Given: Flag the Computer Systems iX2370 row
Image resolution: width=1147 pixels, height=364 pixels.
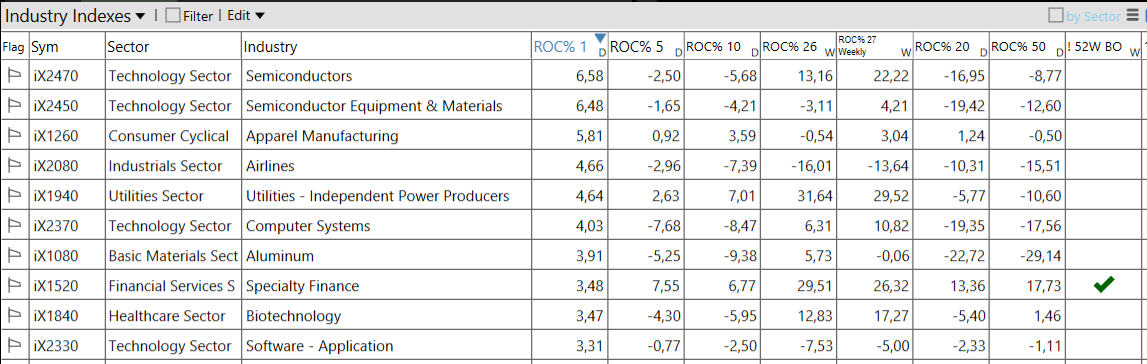Looking at the screenshot, I should click(14, 226).
